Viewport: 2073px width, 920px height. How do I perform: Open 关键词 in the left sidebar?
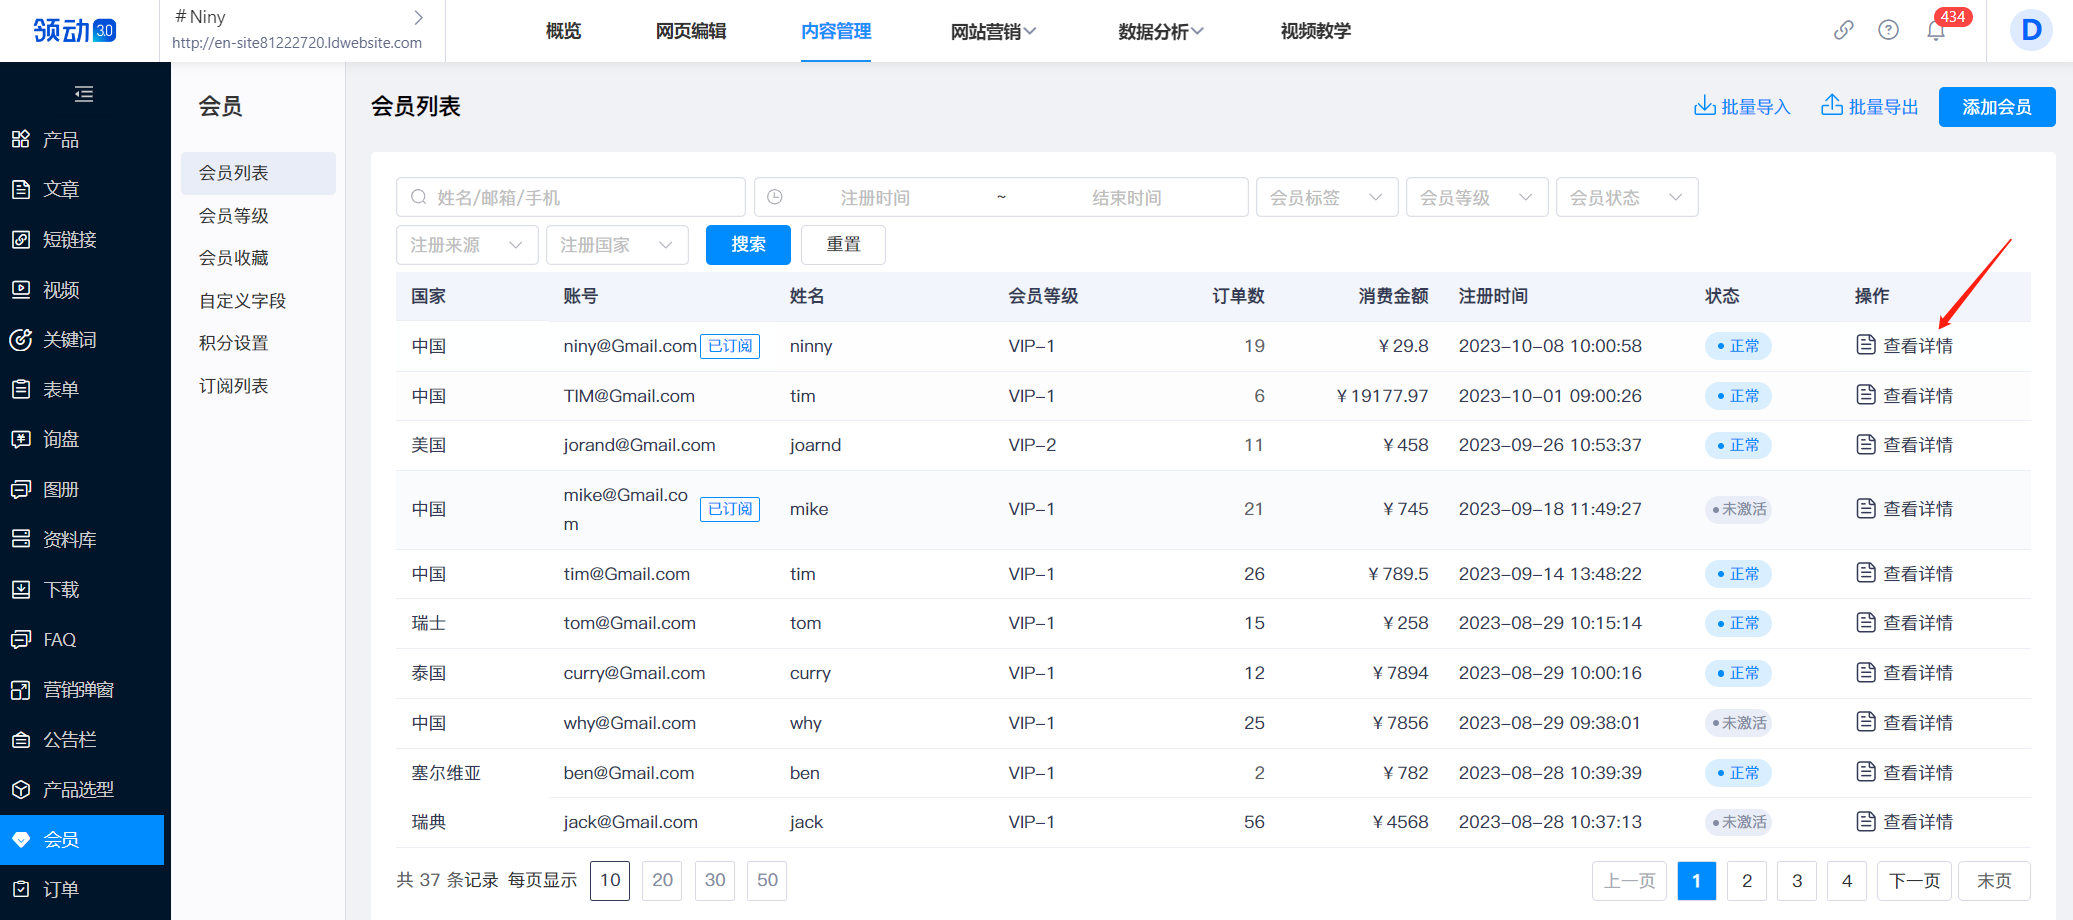pos(69,340)
